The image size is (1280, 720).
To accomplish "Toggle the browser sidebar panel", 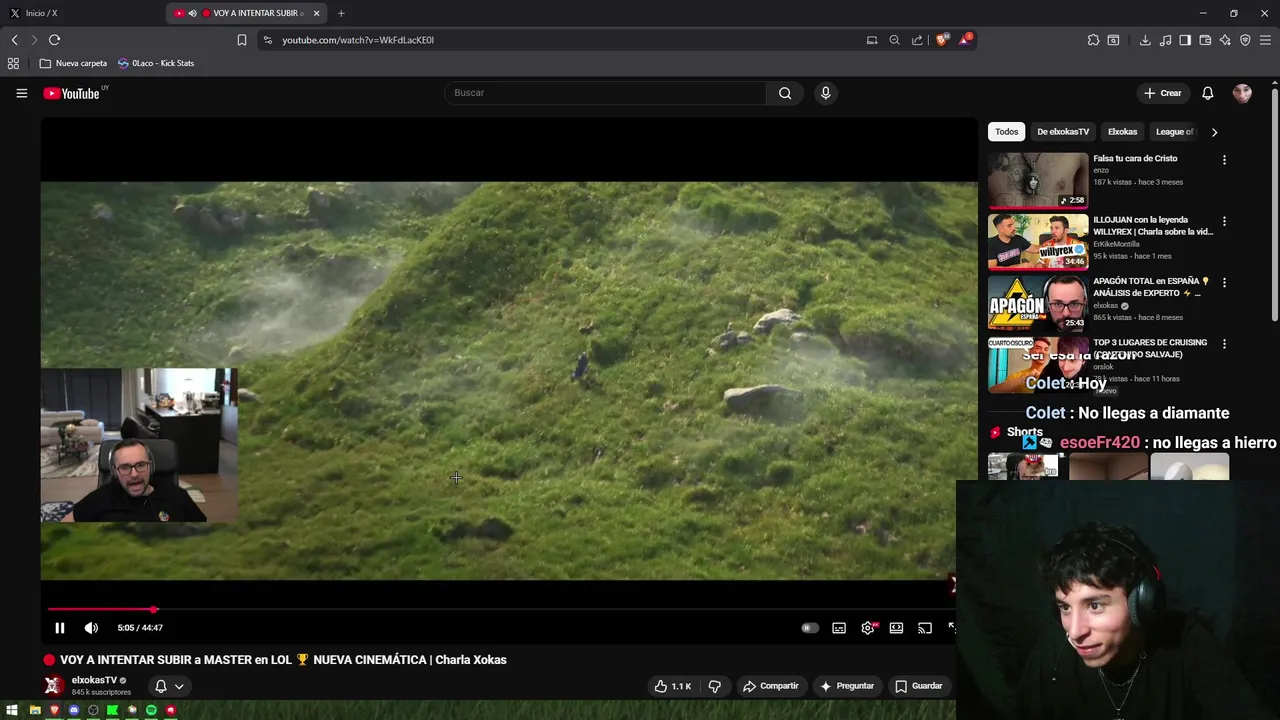I will point(1185,40).
